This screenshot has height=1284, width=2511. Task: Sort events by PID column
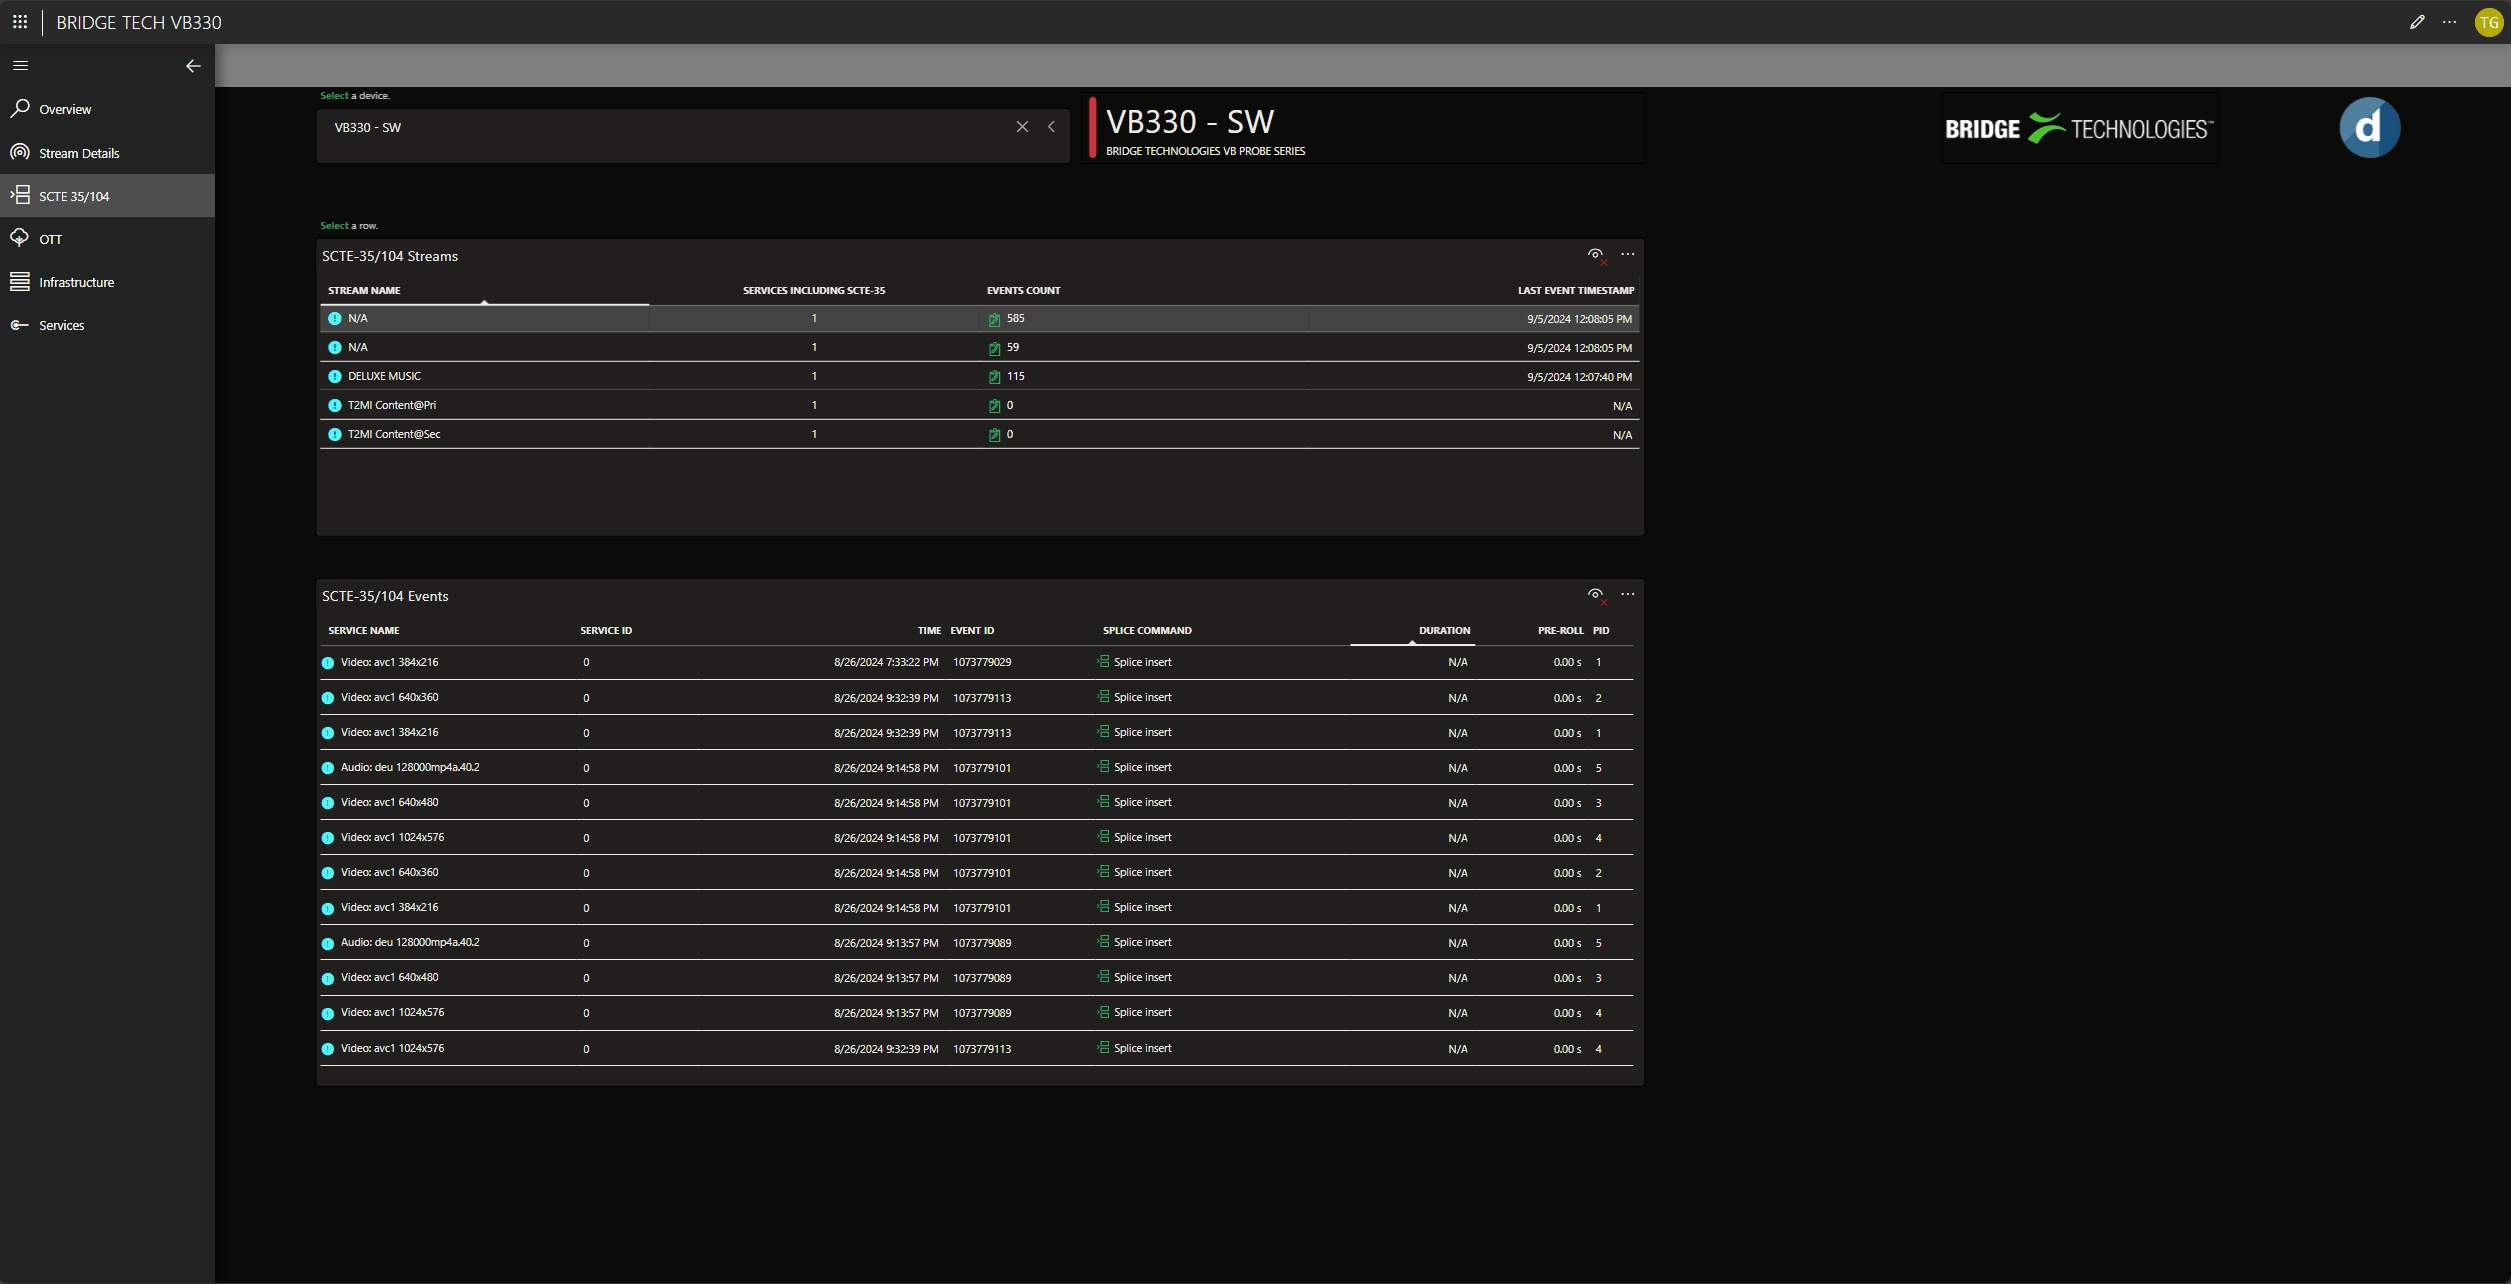coord(1601,630)
